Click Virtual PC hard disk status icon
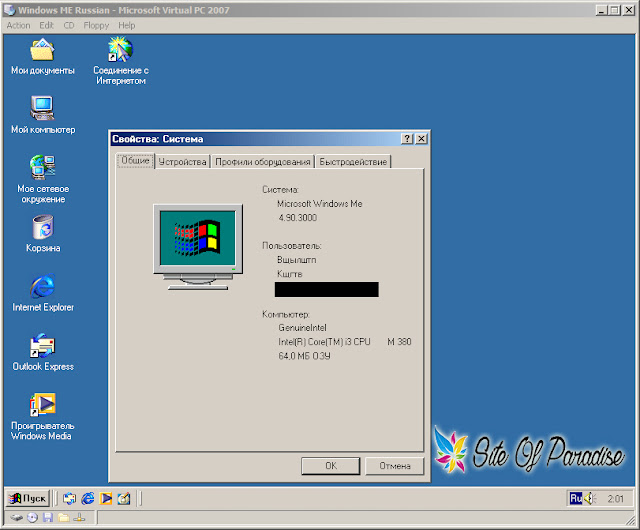Screen dimensions: 640x530 17,518
